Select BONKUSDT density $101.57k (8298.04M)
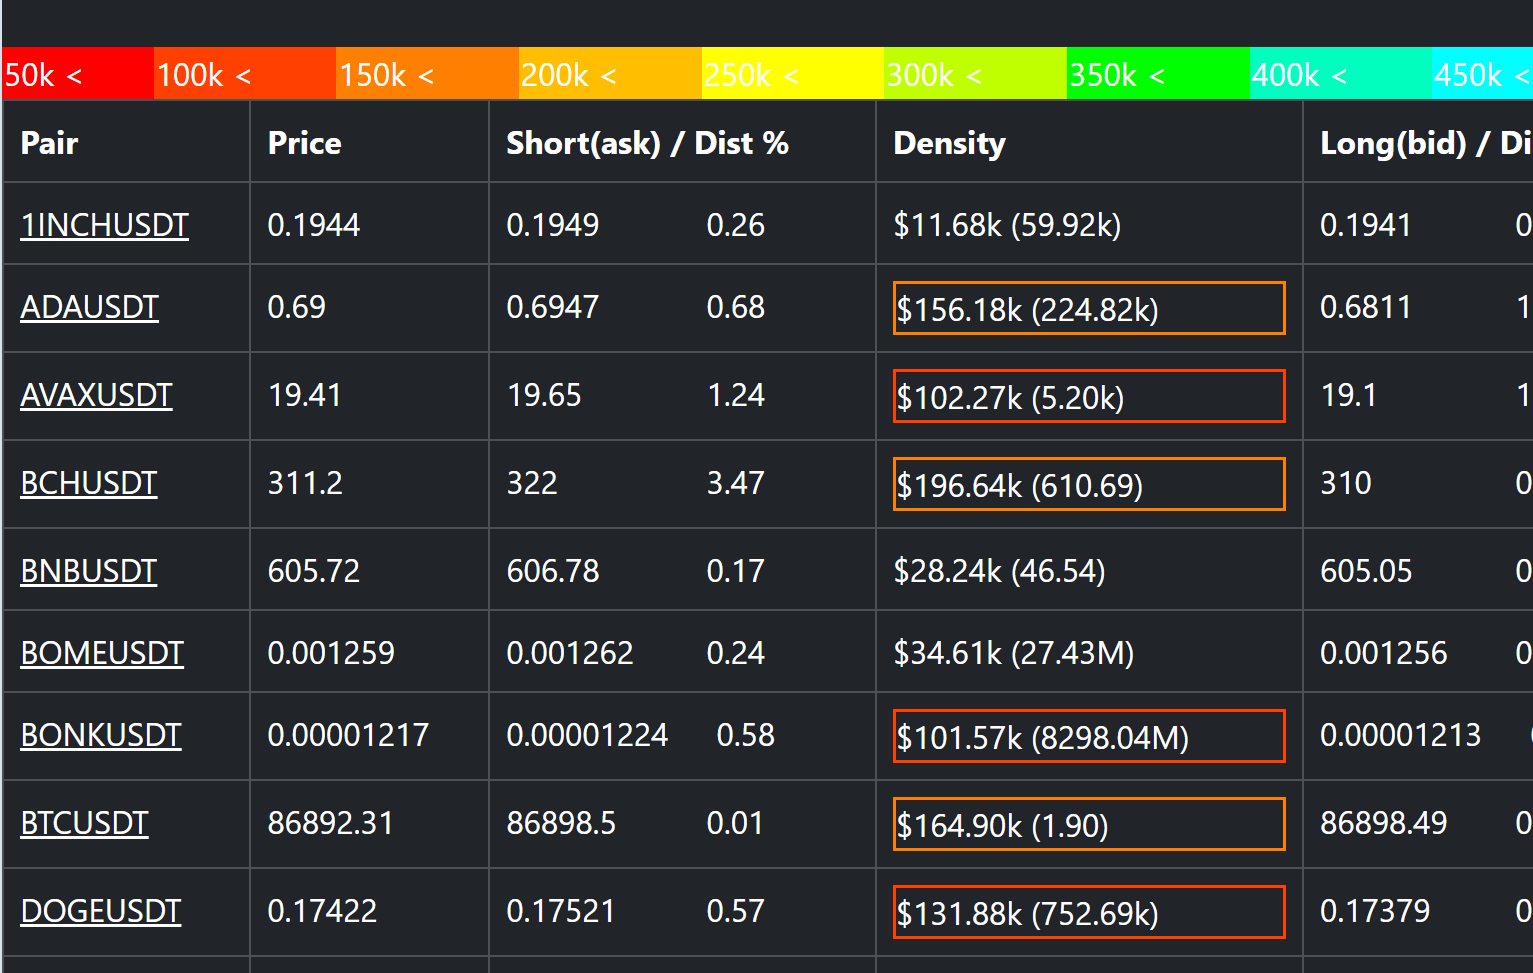This screenshot has height=973, width=1533. pyautogui.click(x=1089, y=736)
